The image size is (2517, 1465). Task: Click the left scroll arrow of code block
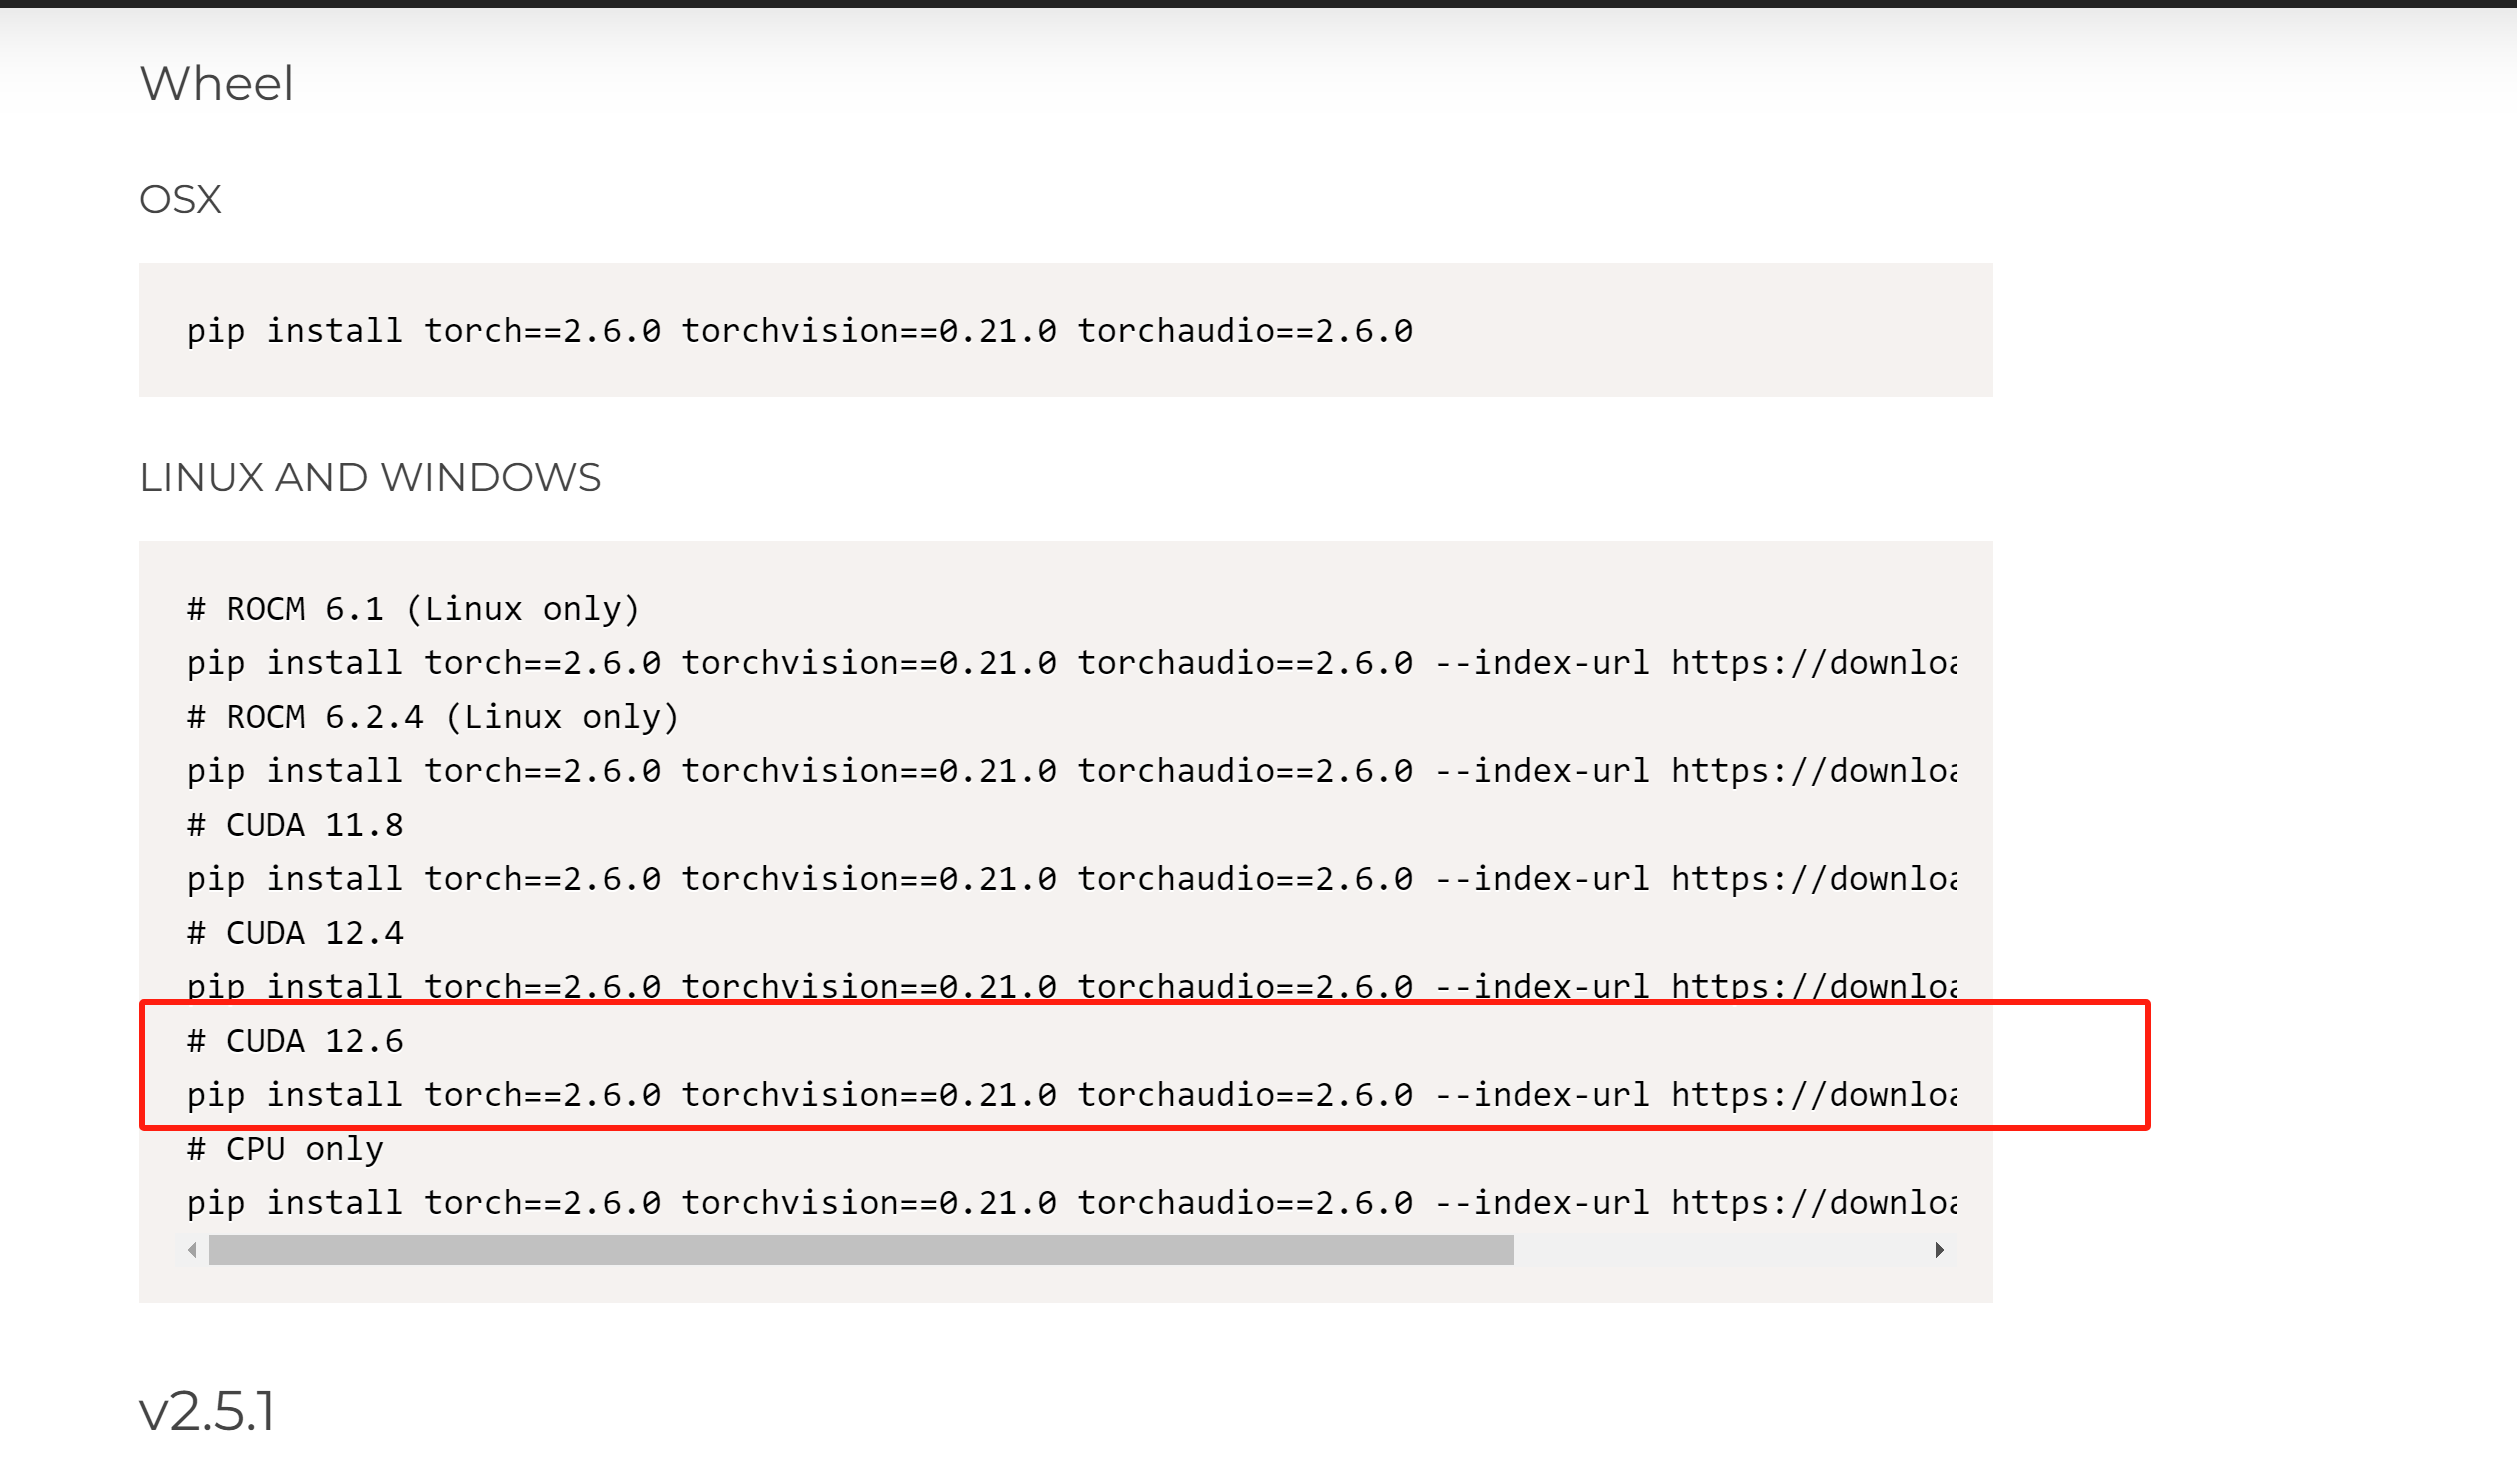[x=192, y=1250]
